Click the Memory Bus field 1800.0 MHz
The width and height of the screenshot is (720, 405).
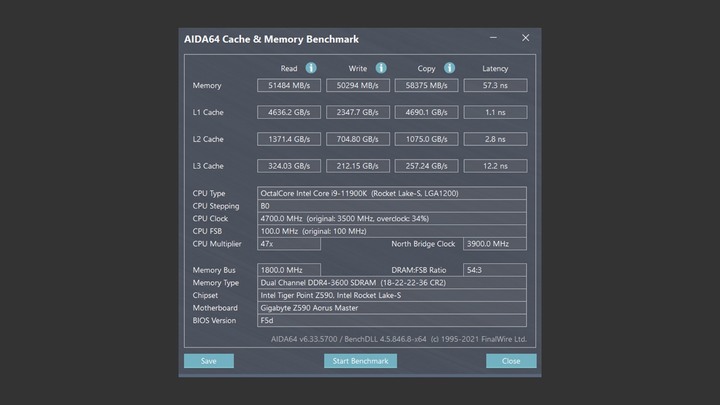pyautogui.click(x=289, y=270)
